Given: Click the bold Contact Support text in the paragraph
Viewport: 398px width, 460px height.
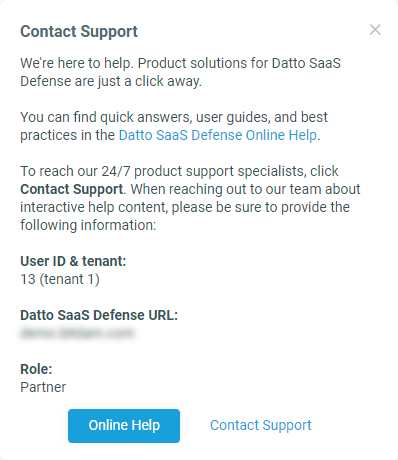Looking at the screenshot, I should (72, 189).
